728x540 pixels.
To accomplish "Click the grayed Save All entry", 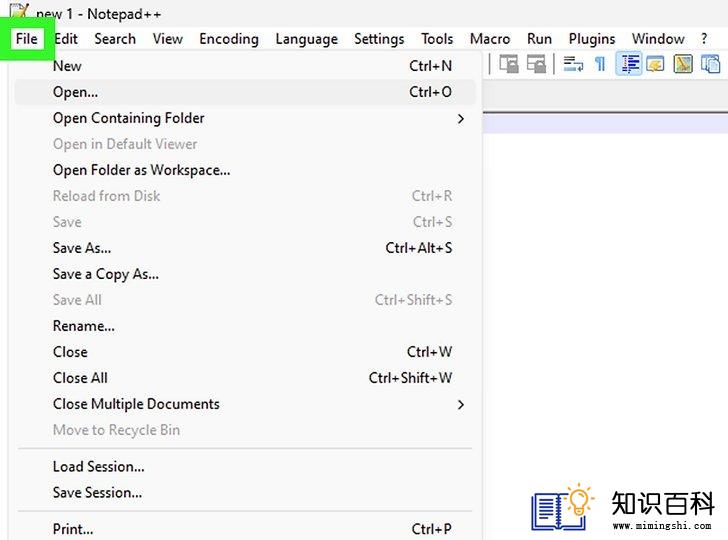I will click(x=245, y=300).
